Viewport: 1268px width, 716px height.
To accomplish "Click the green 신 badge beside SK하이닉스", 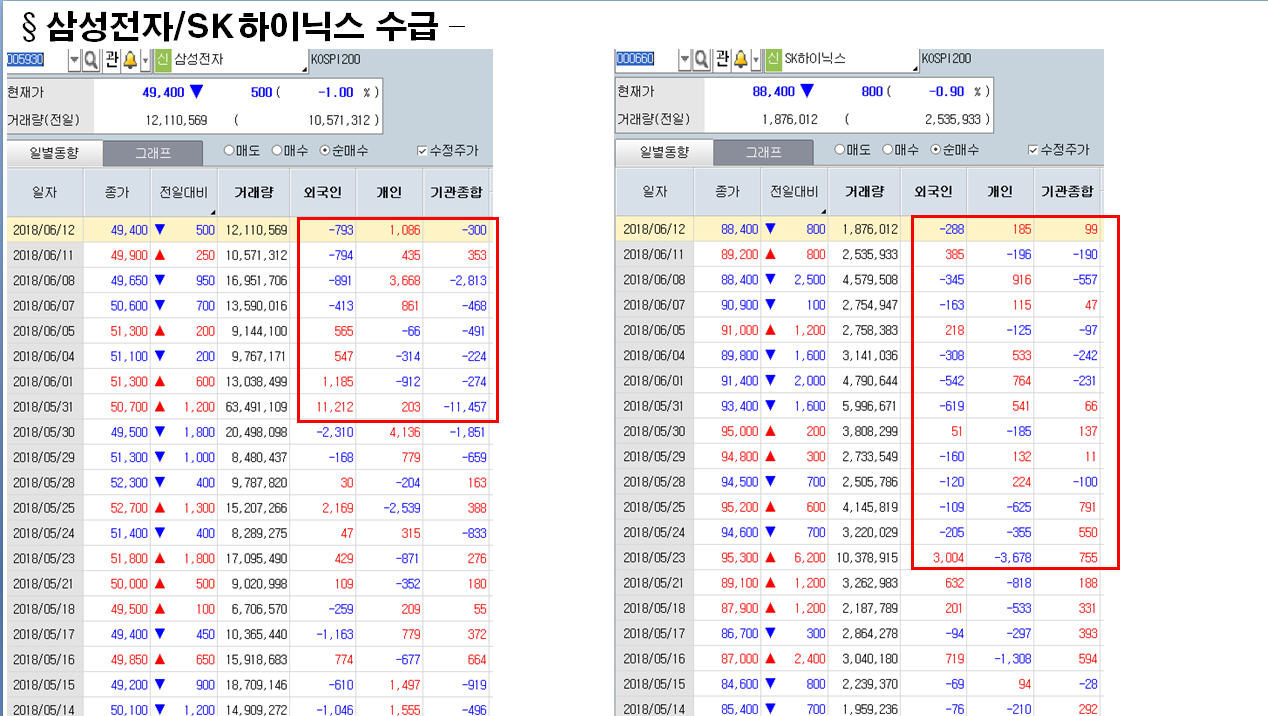I will point(773,60).
